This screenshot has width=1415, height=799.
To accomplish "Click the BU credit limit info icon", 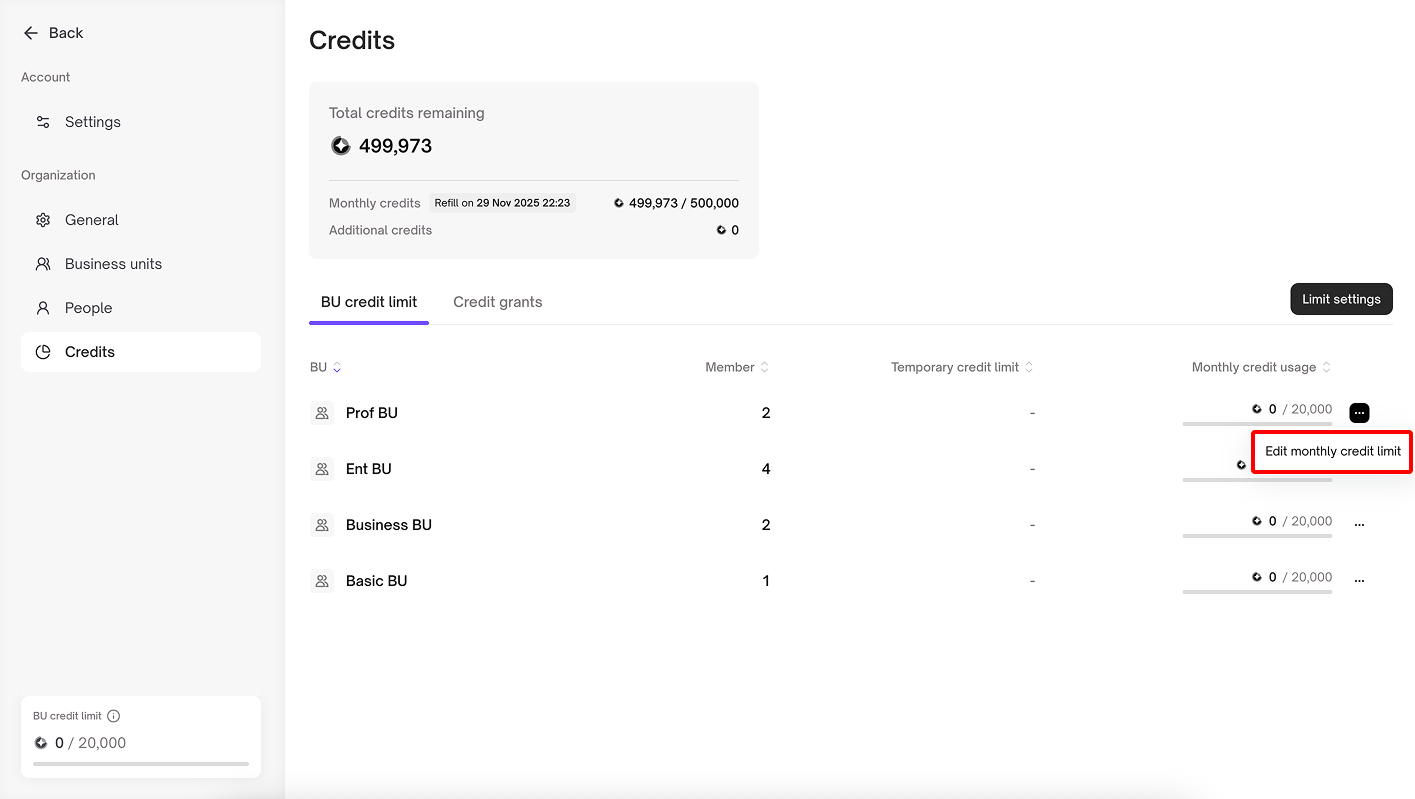I will point(114,716).
